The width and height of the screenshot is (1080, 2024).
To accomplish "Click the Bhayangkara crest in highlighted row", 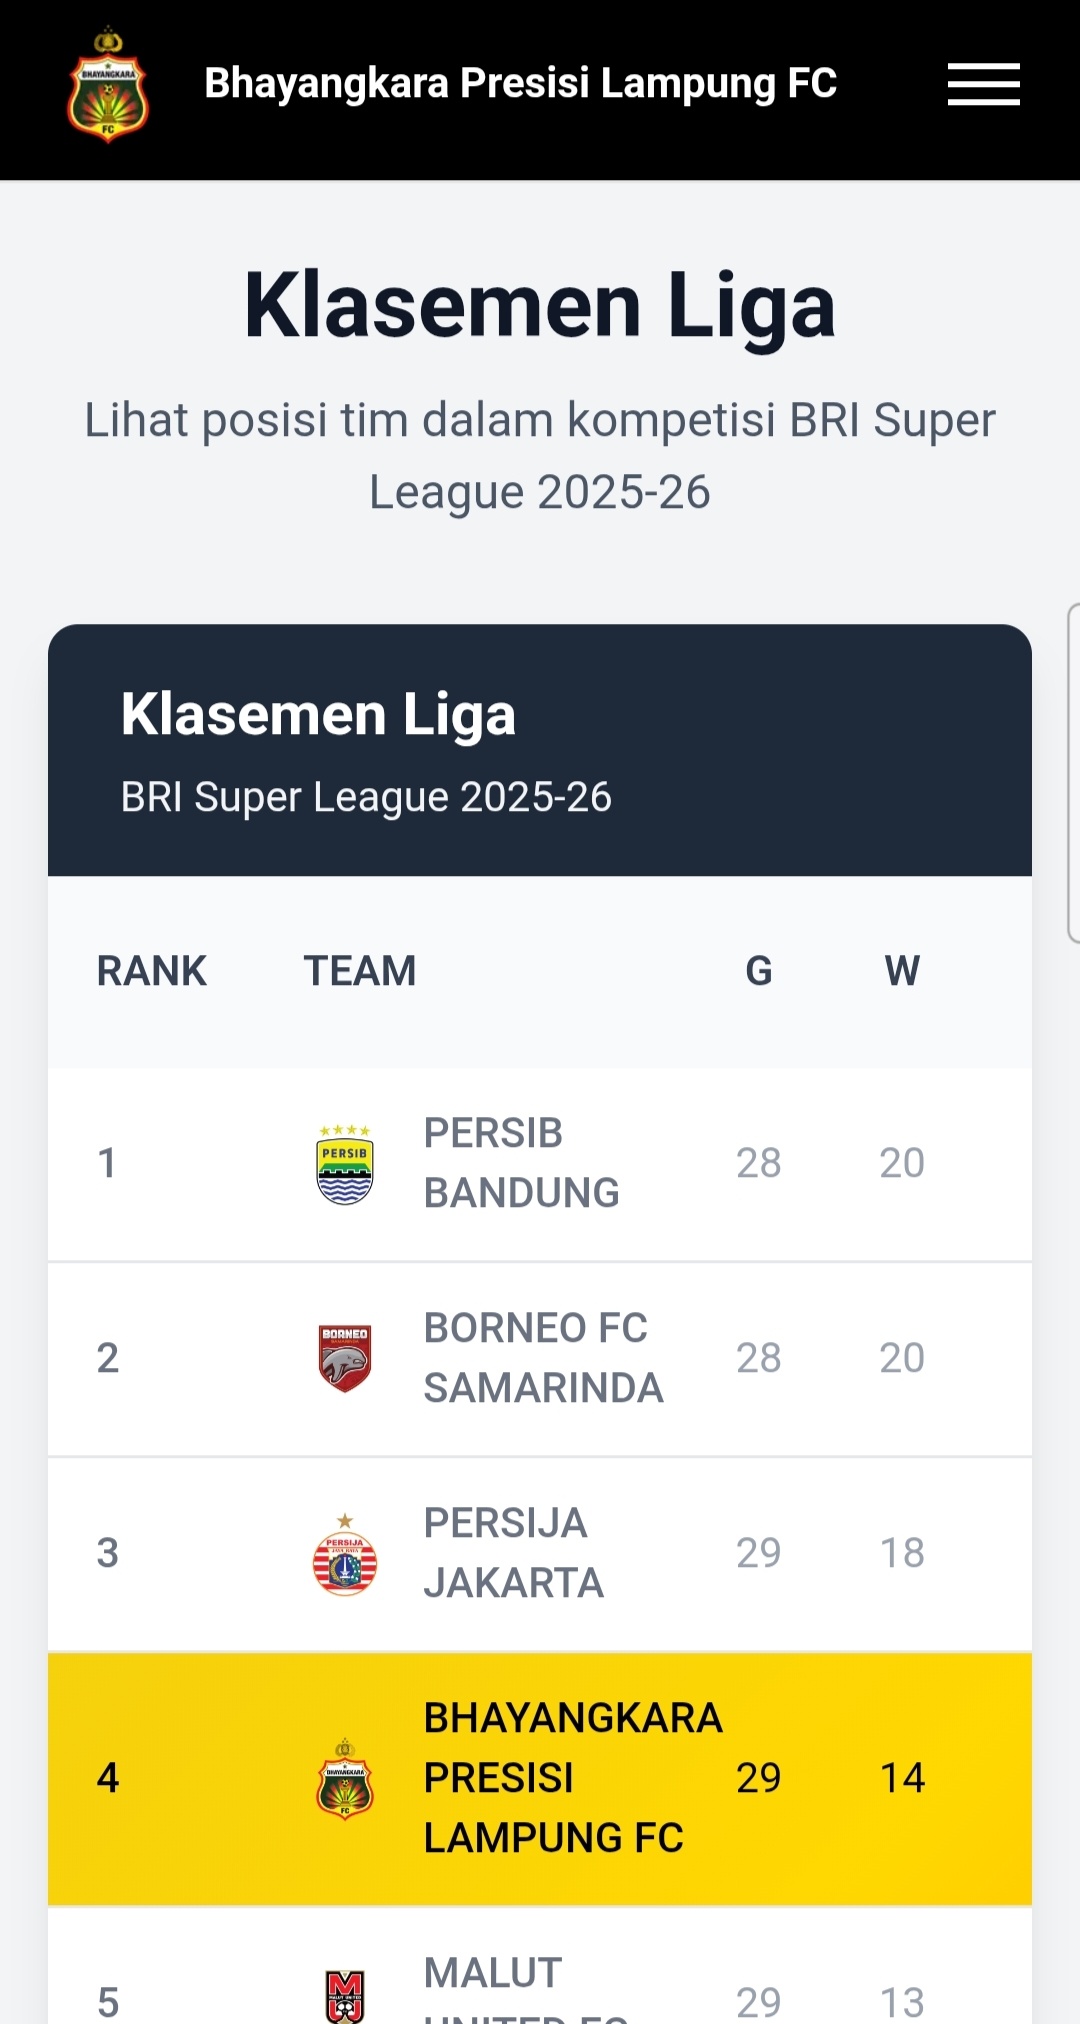I will [x=345, y=1779].
